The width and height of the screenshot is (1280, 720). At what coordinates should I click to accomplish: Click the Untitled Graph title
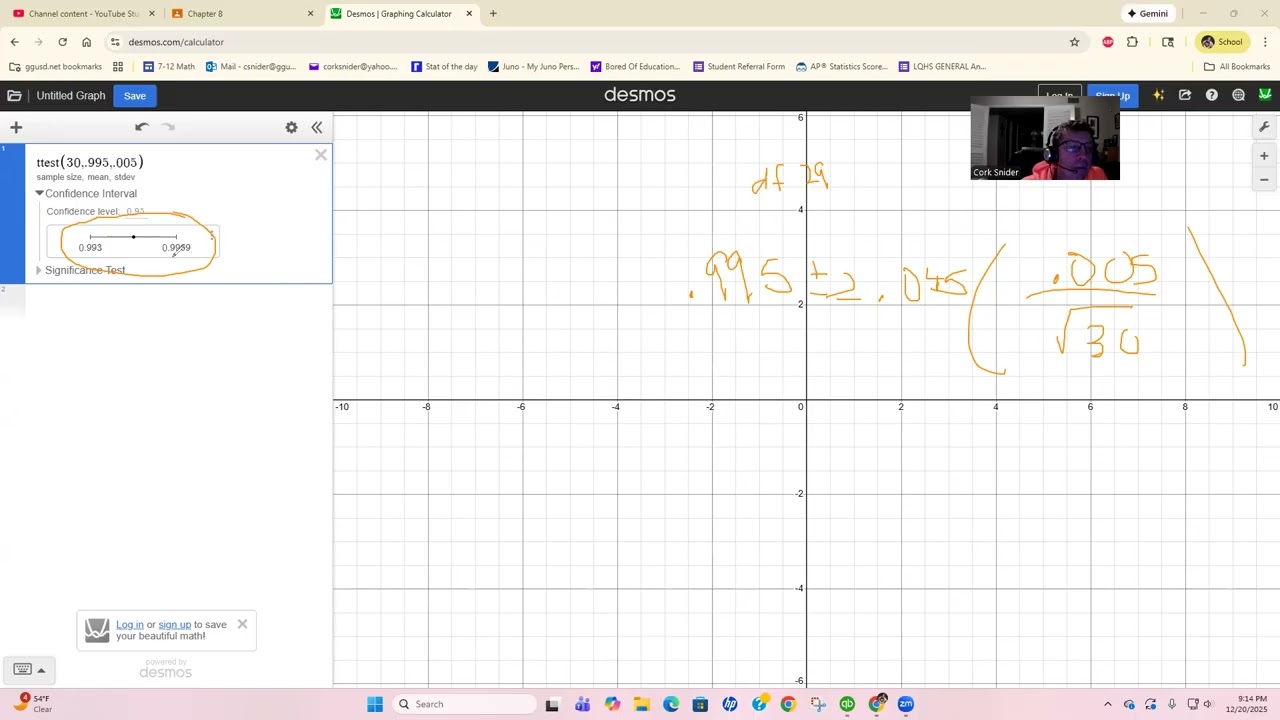71,96
